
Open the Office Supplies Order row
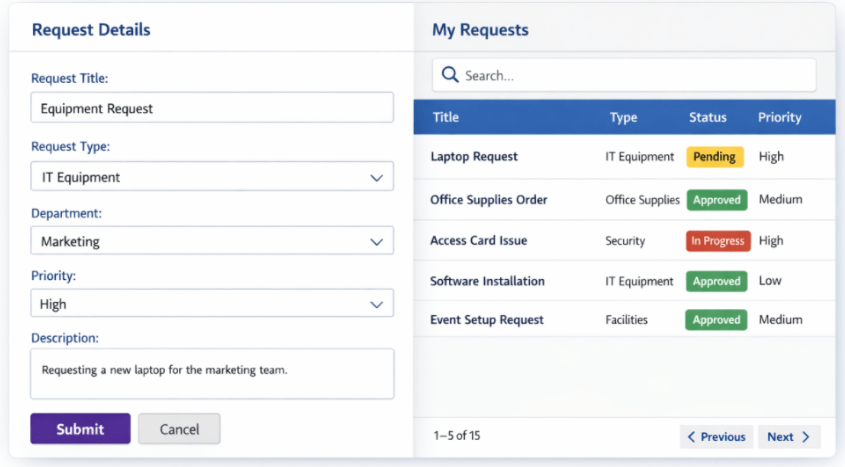click(625, 199)
